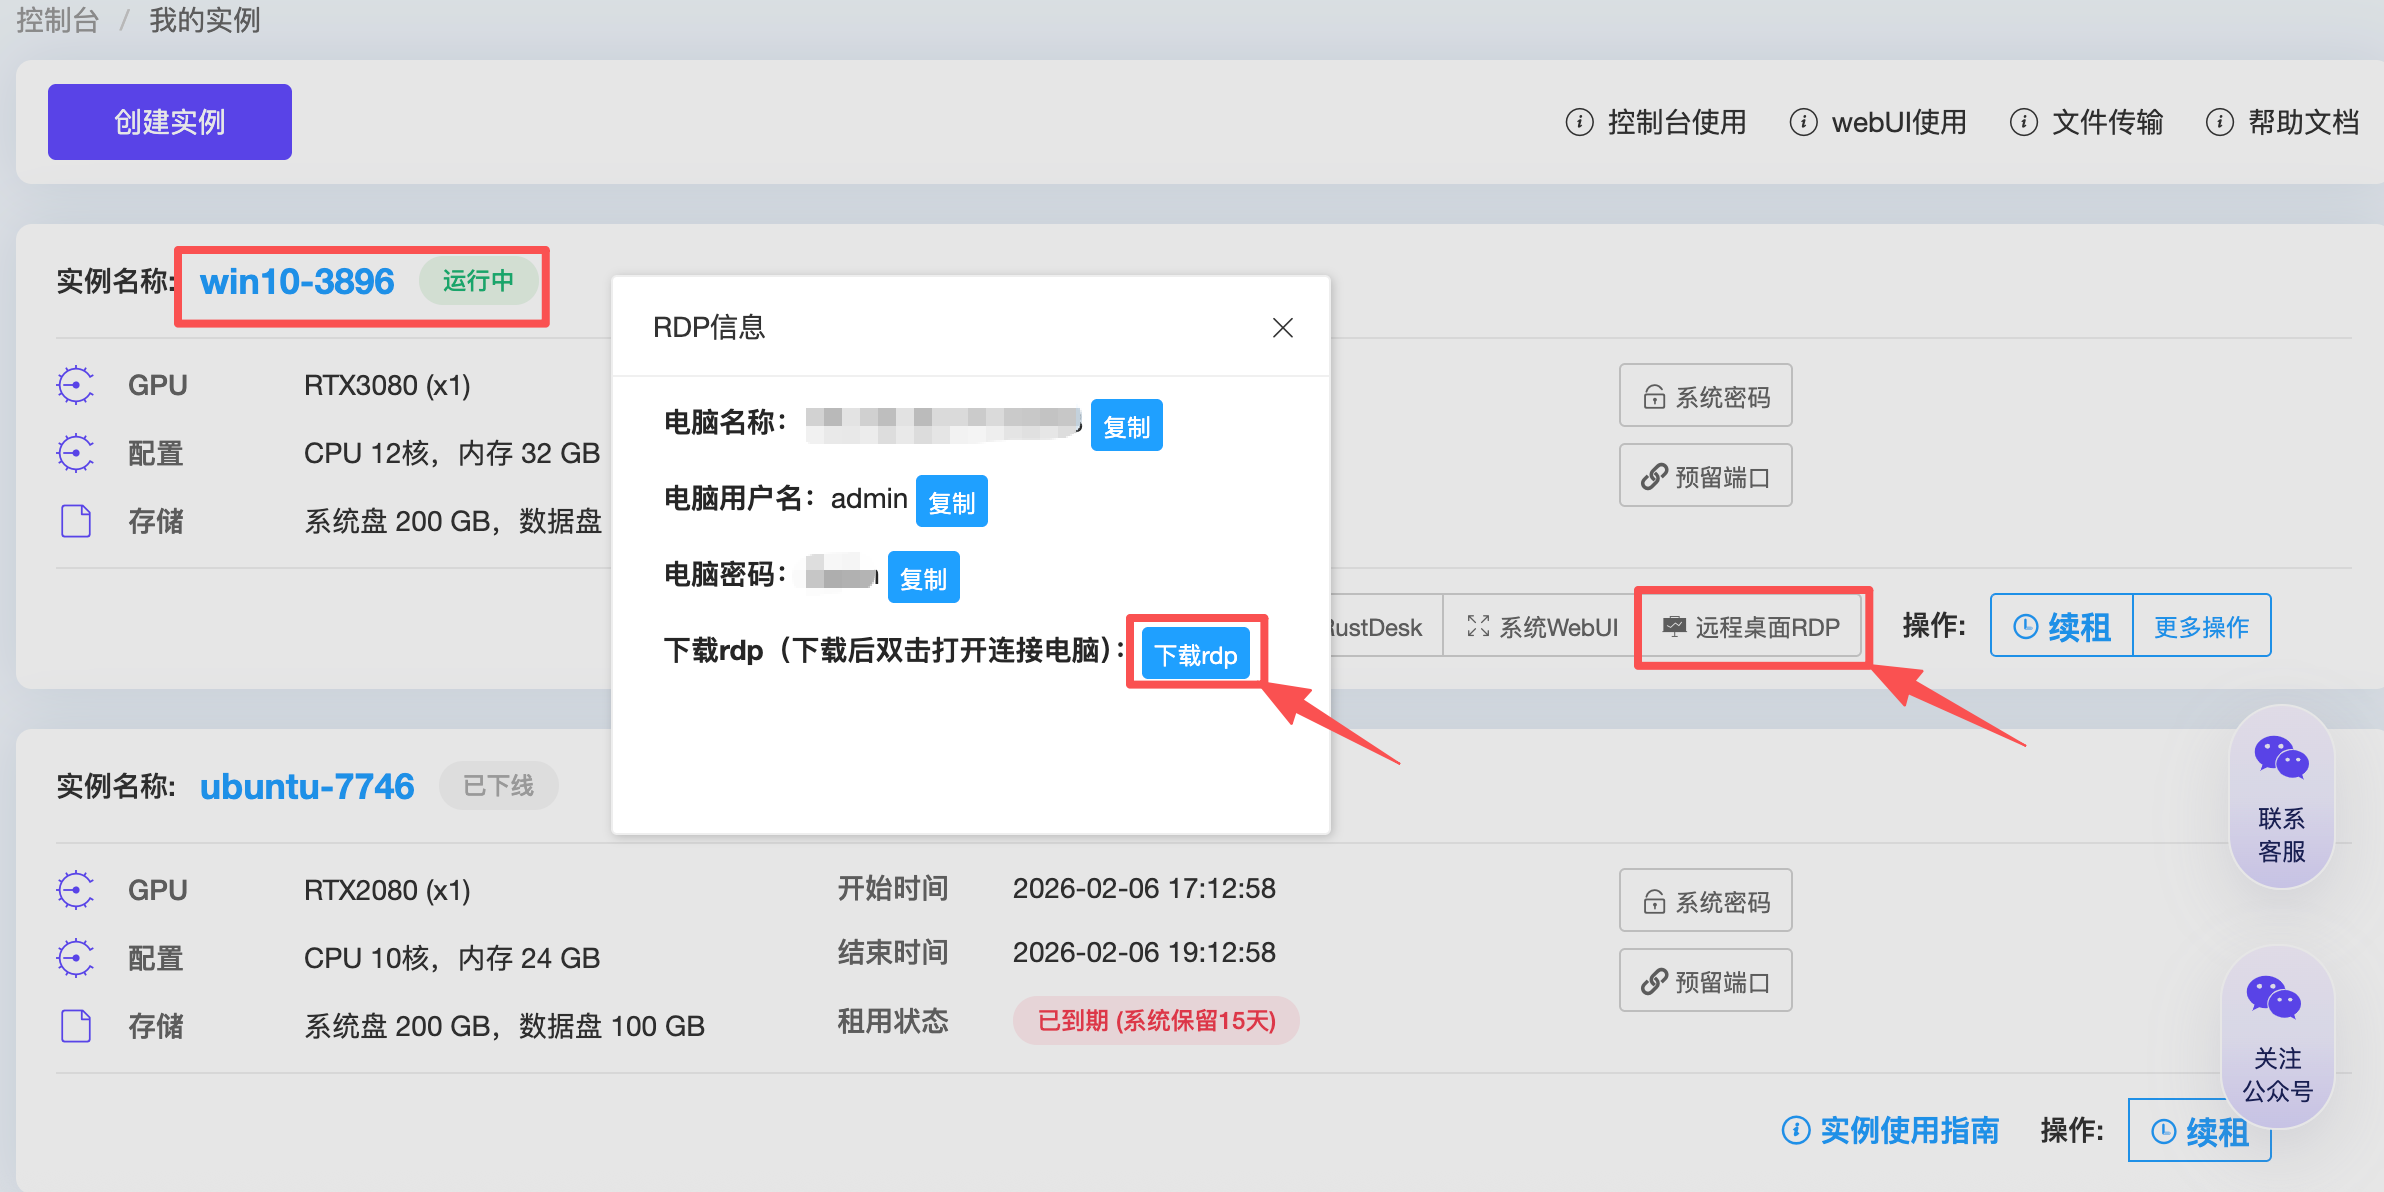The width and height of the screenshot is (2384, 1192).
Task: Click the 创建实例 button
Action: [169, 122]
